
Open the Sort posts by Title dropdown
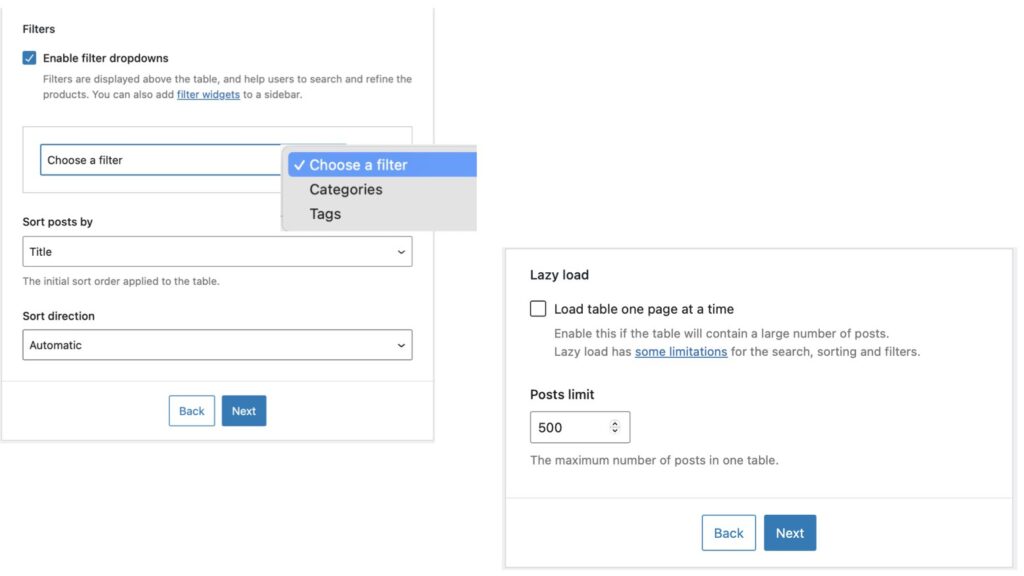216,252
